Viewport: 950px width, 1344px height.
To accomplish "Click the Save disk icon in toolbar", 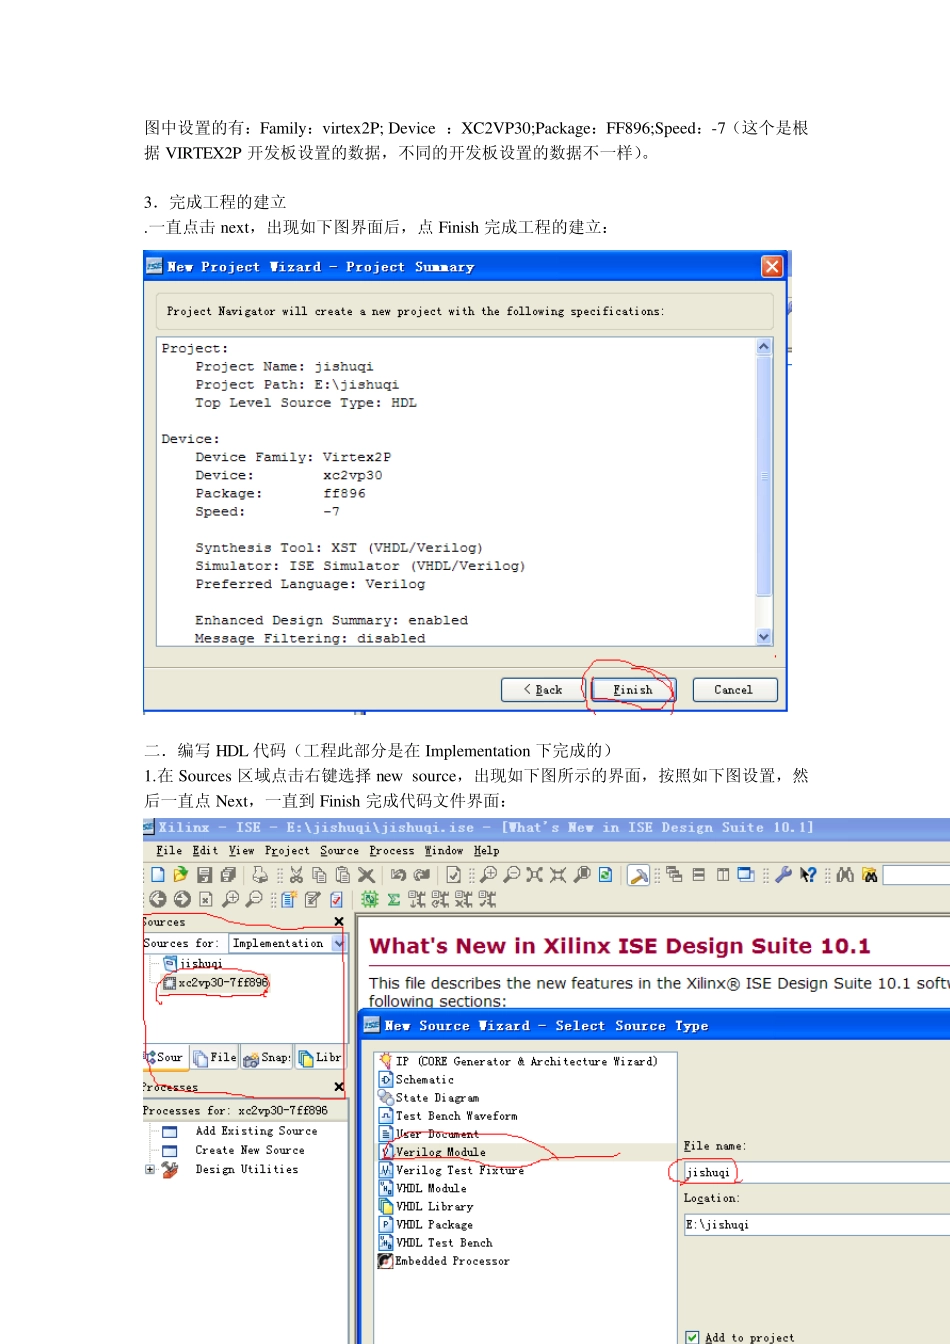I will [x=205, y=875].
